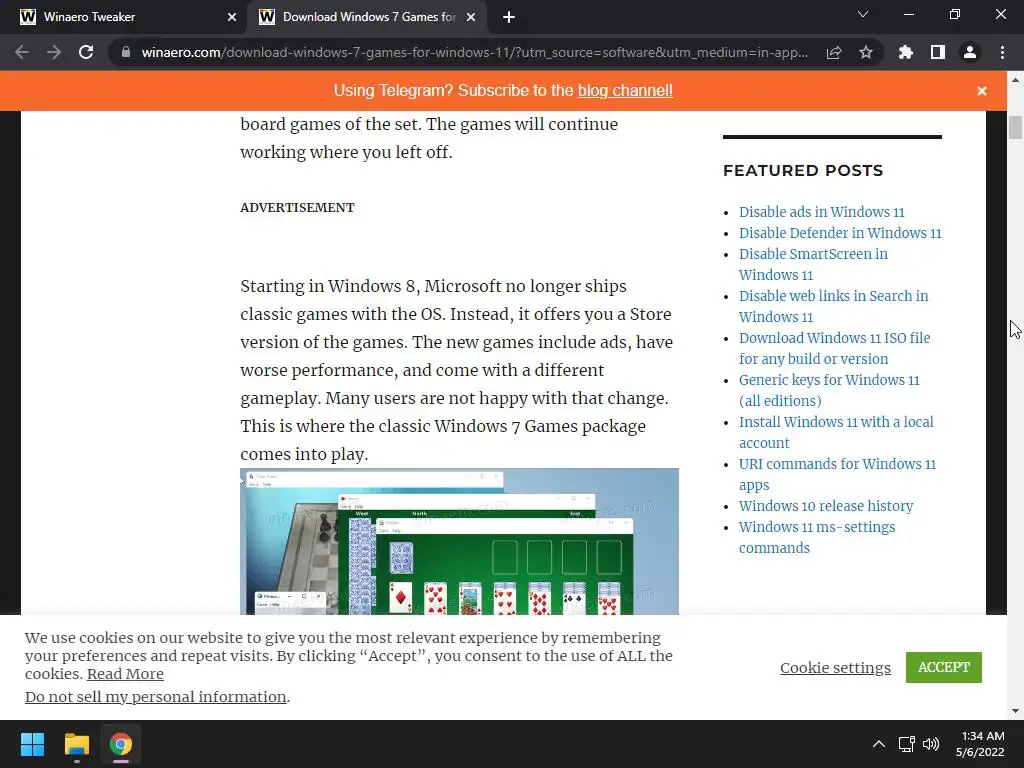The width and height of the screenshot is (1024, 768).
Task: Open URI commands for Windows 11 apps
Action: pyautogui.click(x=837, y=474)
